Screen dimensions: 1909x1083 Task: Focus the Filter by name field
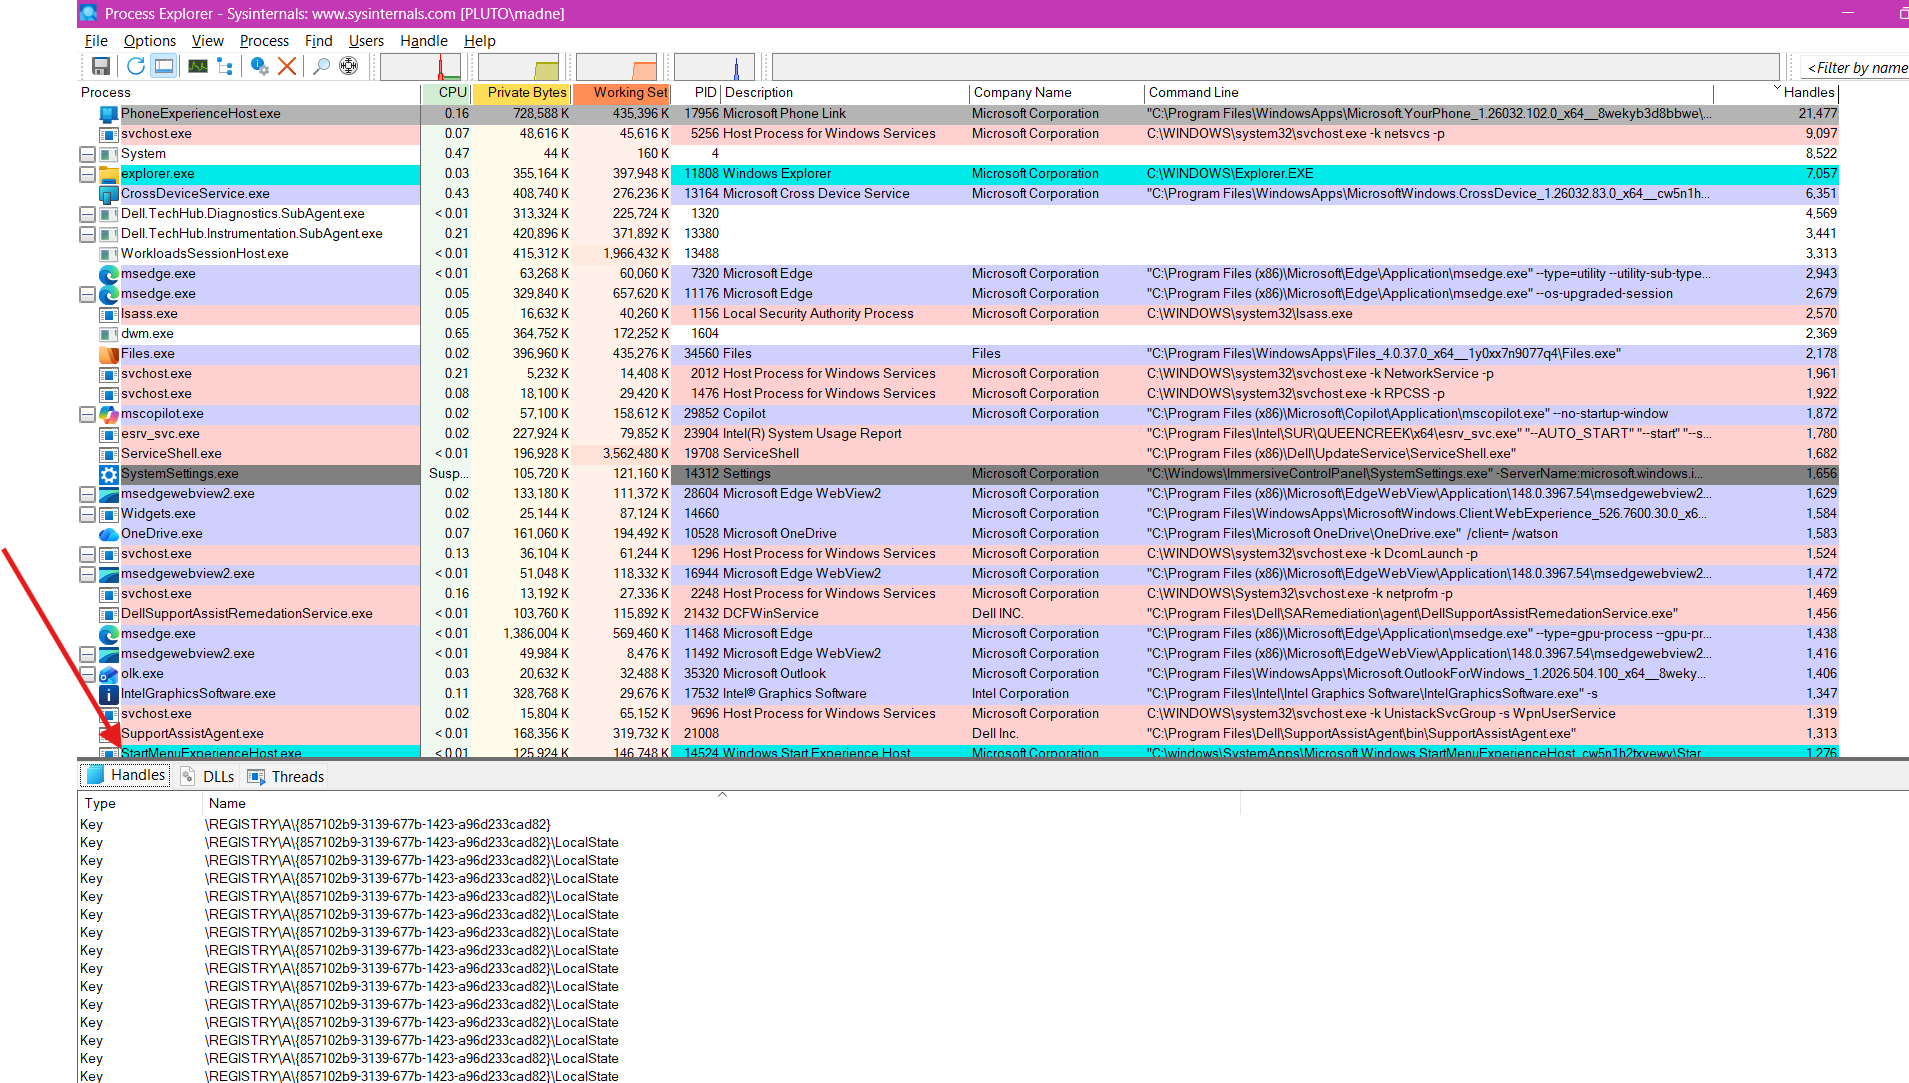coord(1856,68)
